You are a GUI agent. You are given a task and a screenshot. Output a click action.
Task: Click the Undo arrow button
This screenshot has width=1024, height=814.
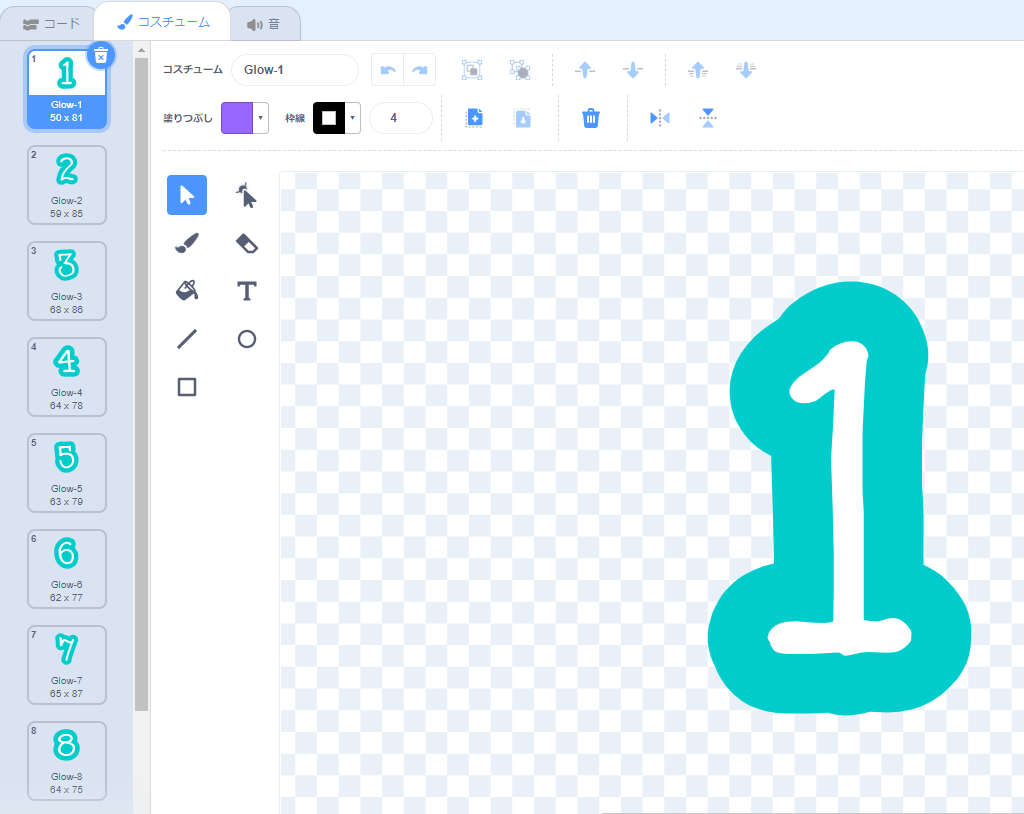pos(388,70)
